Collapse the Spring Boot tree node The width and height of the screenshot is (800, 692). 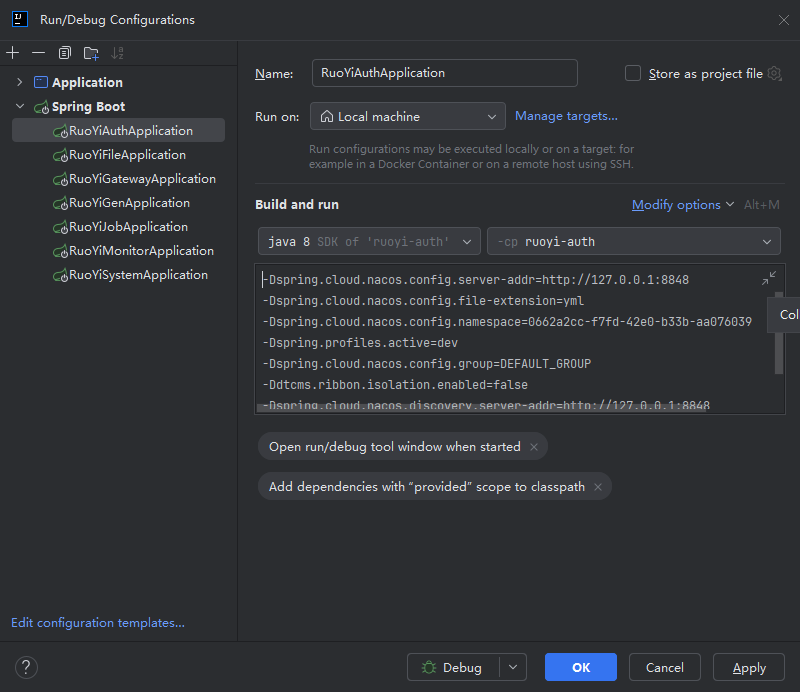(20, 106)
